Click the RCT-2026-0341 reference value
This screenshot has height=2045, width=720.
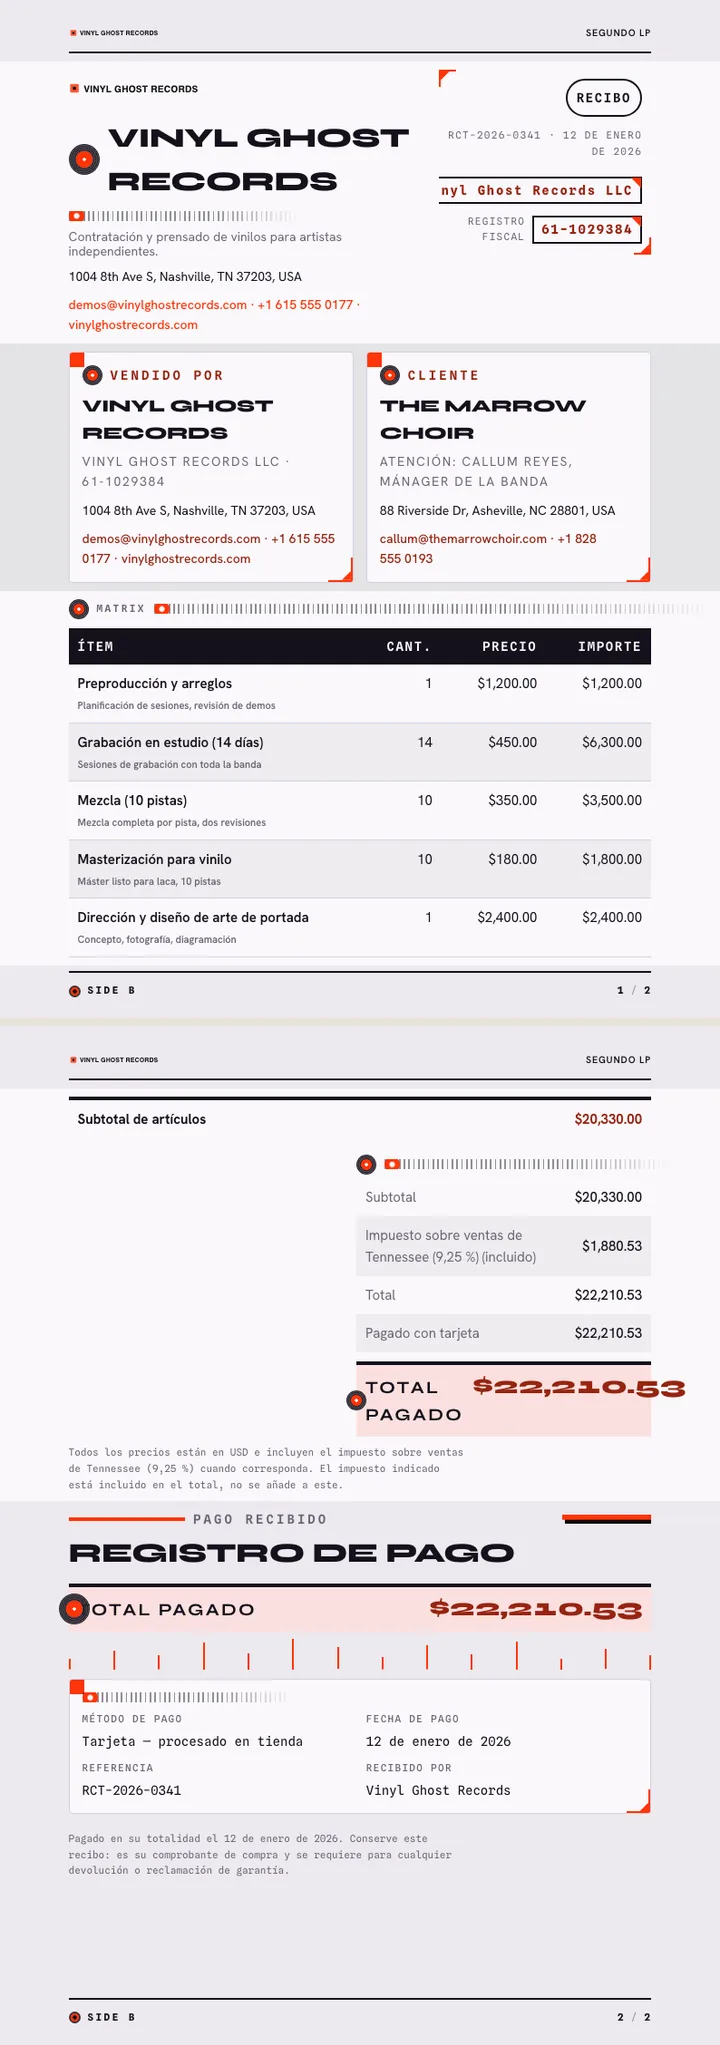132,1790
